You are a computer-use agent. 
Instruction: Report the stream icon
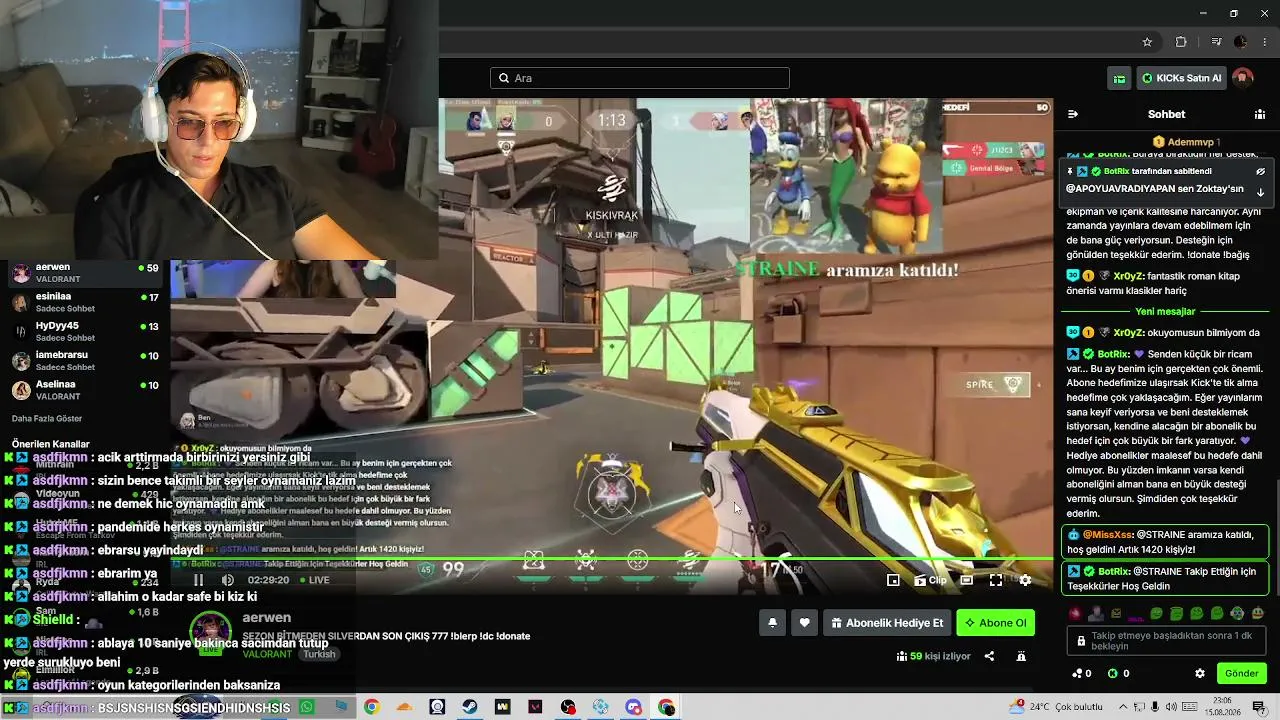click(x=1021, y=656)
